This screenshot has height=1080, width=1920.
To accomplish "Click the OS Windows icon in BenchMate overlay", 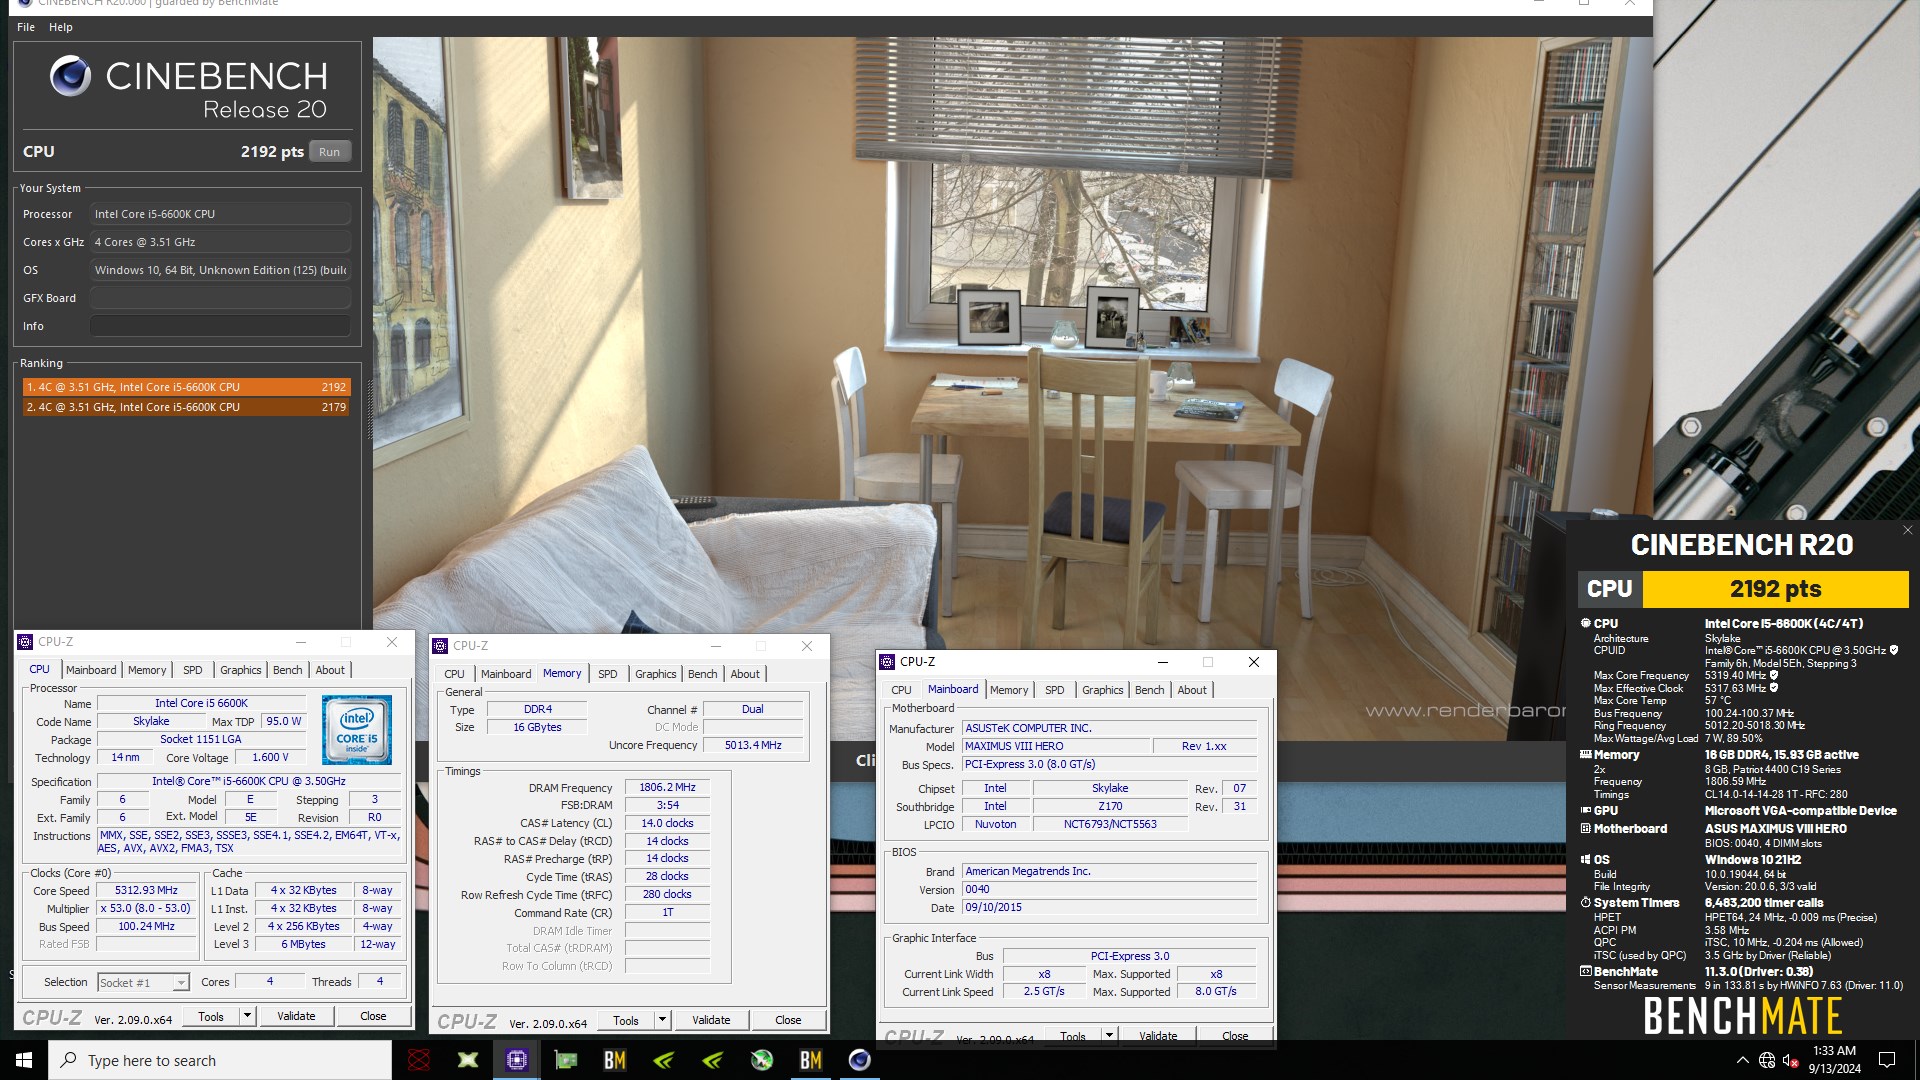I will pos(1585,860).
